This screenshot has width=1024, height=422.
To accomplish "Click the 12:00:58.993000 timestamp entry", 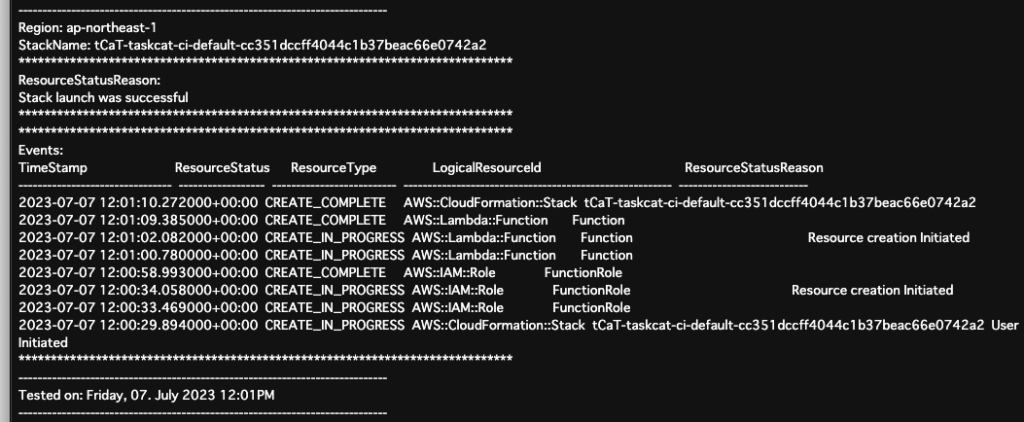I will pos(138,272).
